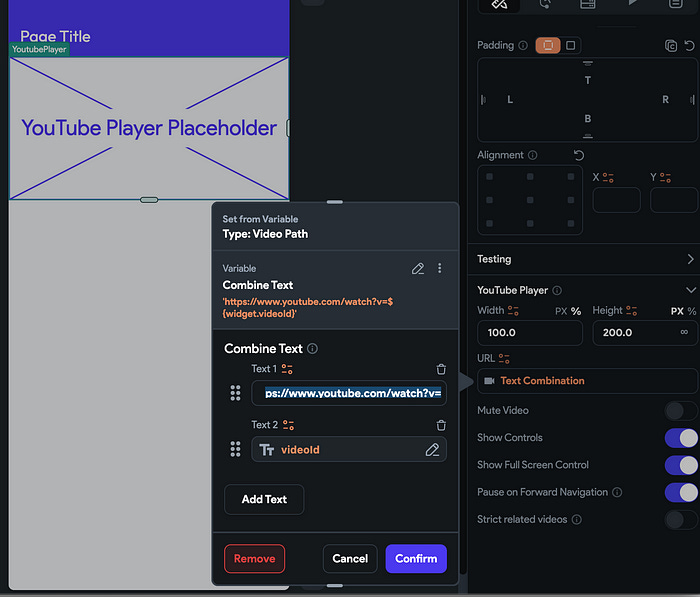Click the bottom padding field labeled B
Image resolution: width=700 pixels, height=597 pixels.
(x=588, y=119)
